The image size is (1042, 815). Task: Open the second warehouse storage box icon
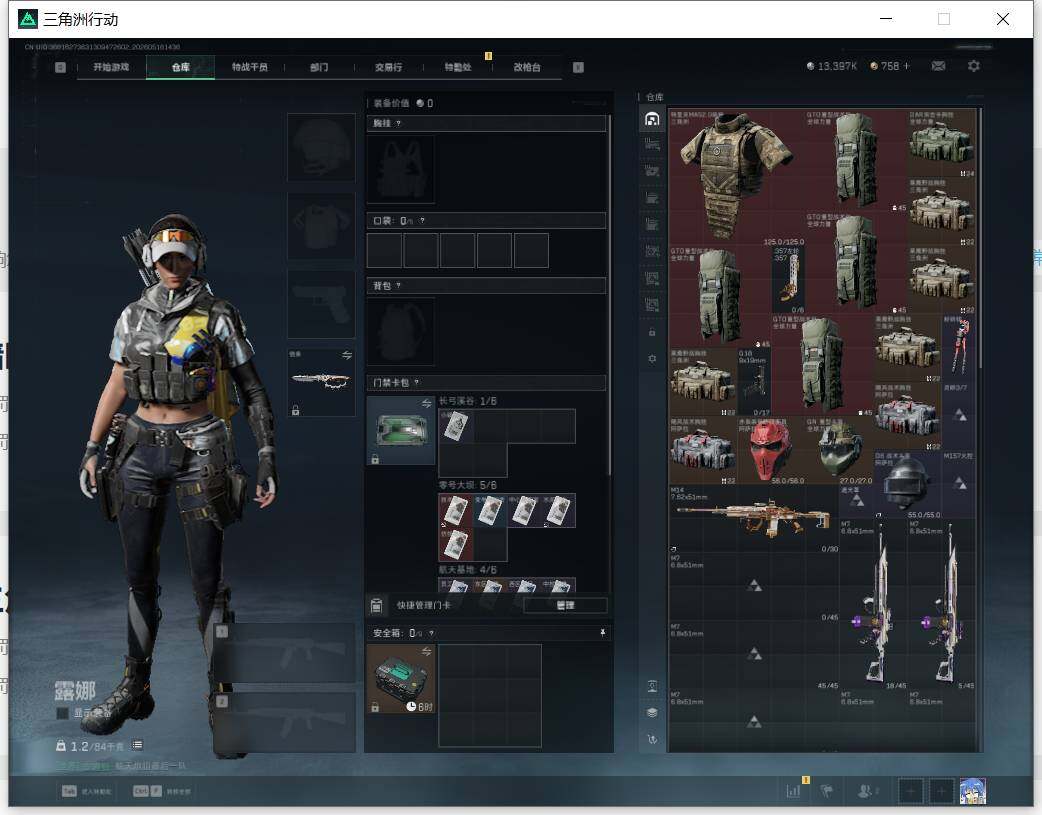coord(652,144)
